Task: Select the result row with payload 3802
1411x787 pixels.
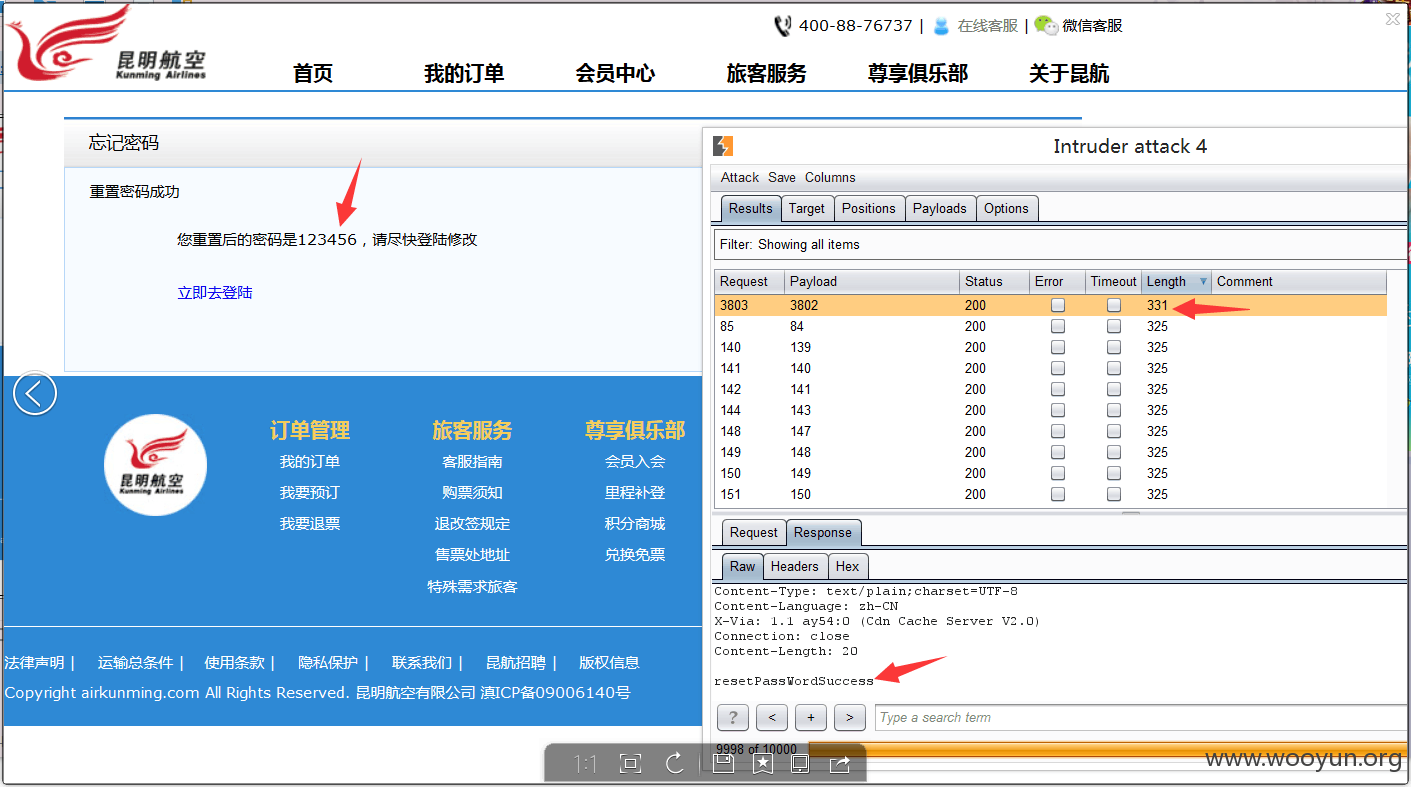Action: click(x=1051, y=305)
